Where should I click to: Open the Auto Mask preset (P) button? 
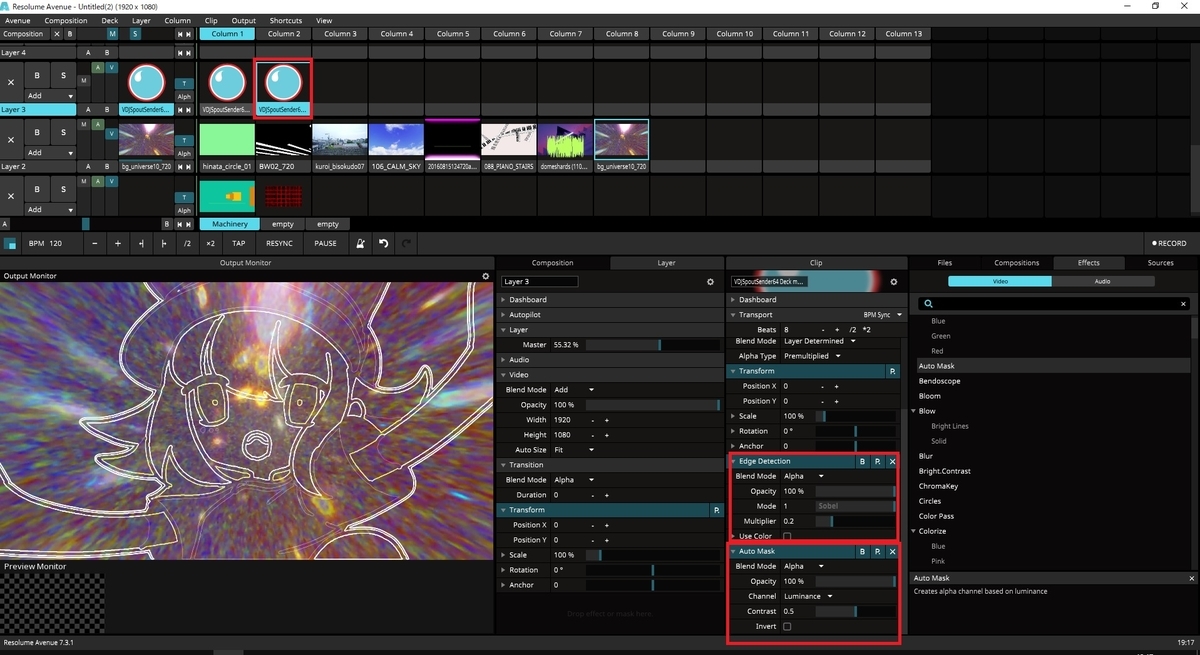(x=877, y=552)
